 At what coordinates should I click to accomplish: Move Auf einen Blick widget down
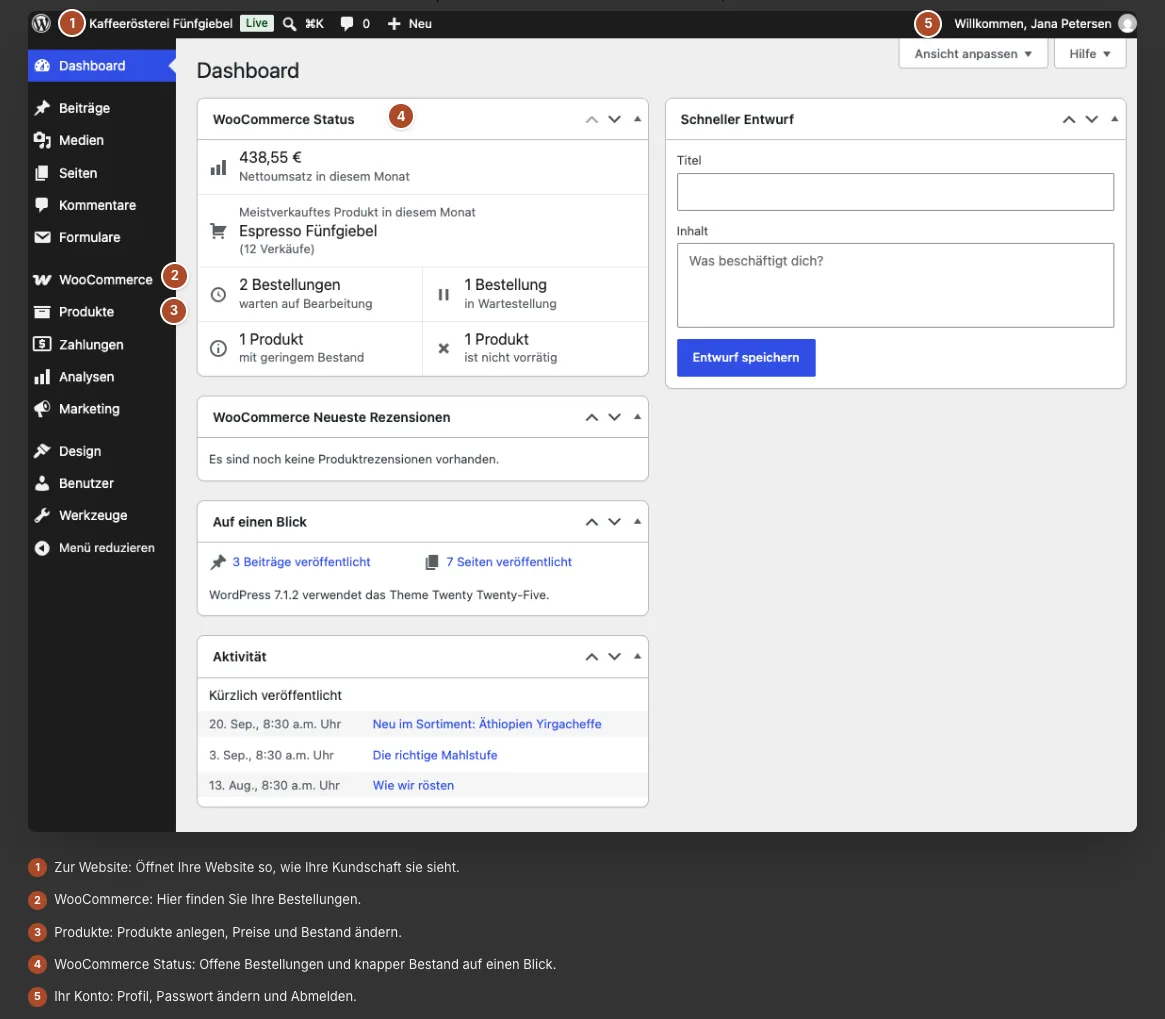tap(614, 522)
